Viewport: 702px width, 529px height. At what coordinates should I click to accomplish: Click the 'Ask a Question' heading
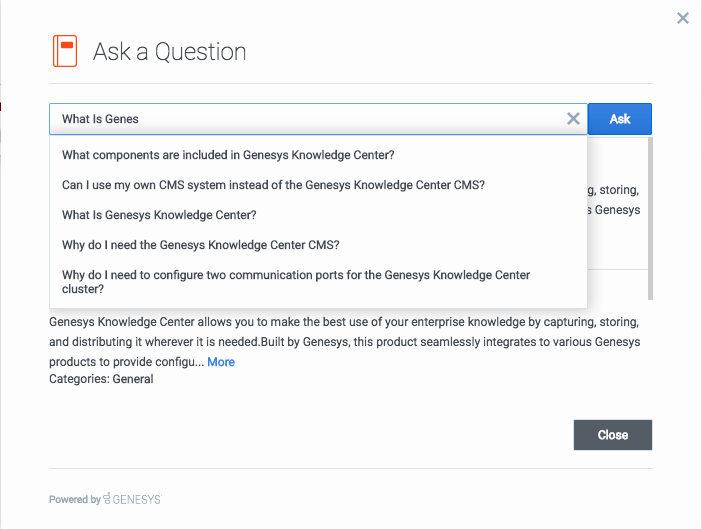coord(169,51)
